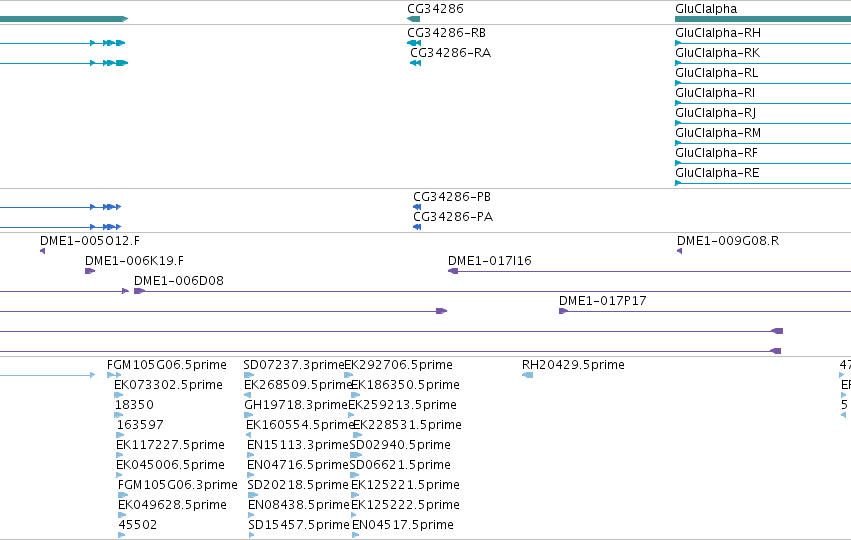Click EST FGM105G06.5prime
The height and width of the screenshot is (540, 851).
[x=167, y=365]
